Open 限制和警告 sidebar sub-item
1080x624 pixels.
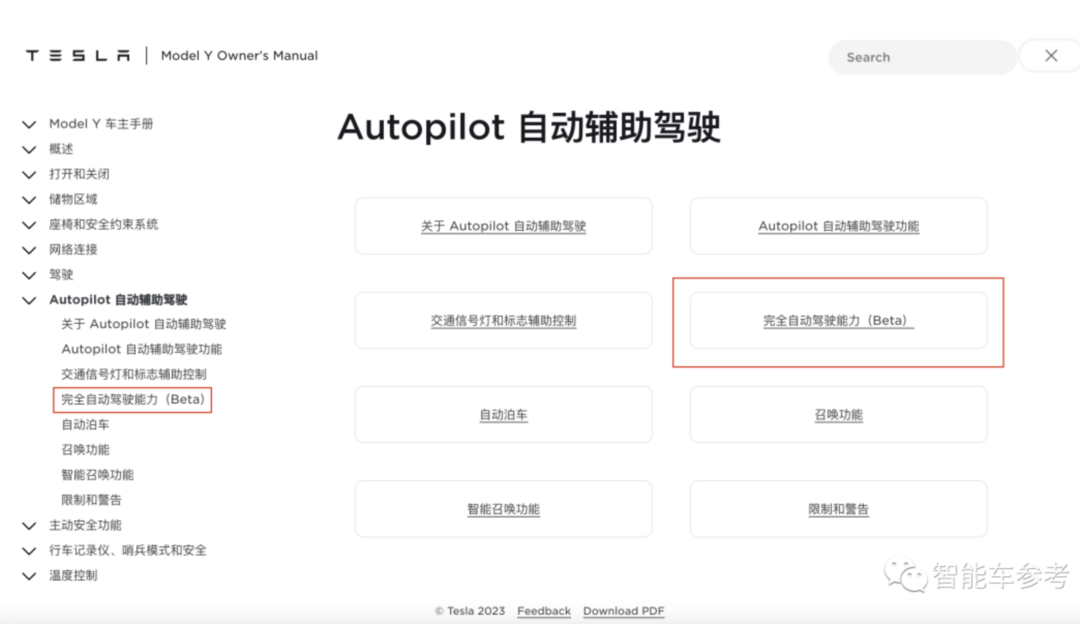(x=91, y=500)
